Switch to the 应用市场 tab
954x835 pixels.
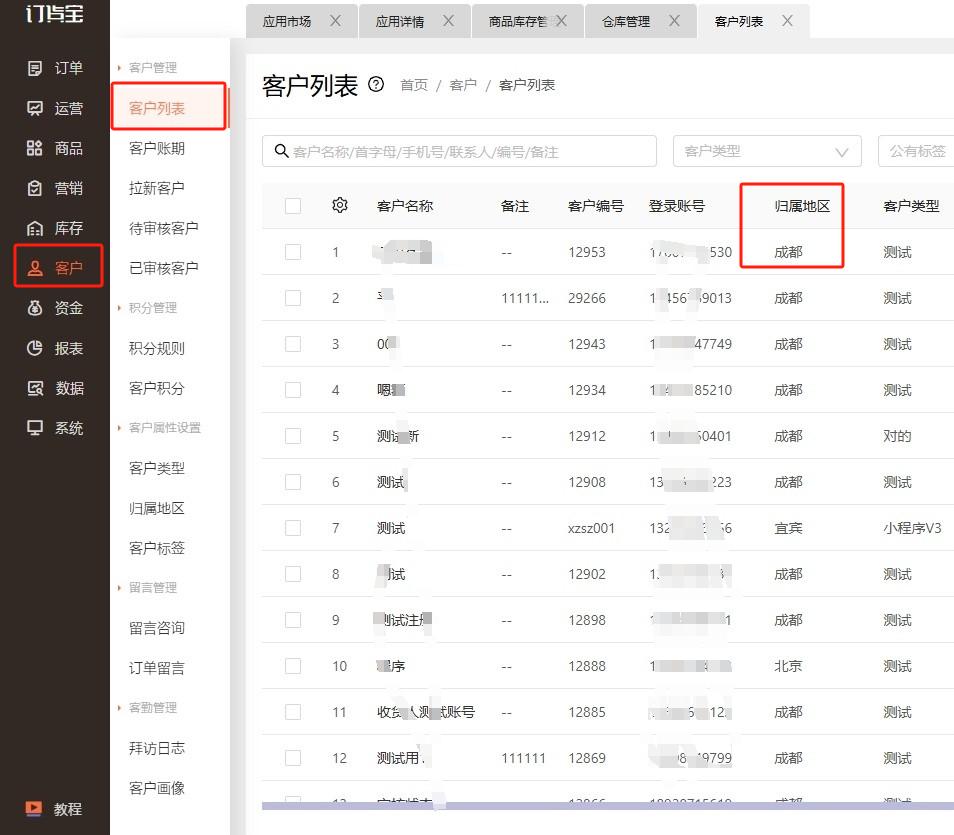[x=287, y=21]
